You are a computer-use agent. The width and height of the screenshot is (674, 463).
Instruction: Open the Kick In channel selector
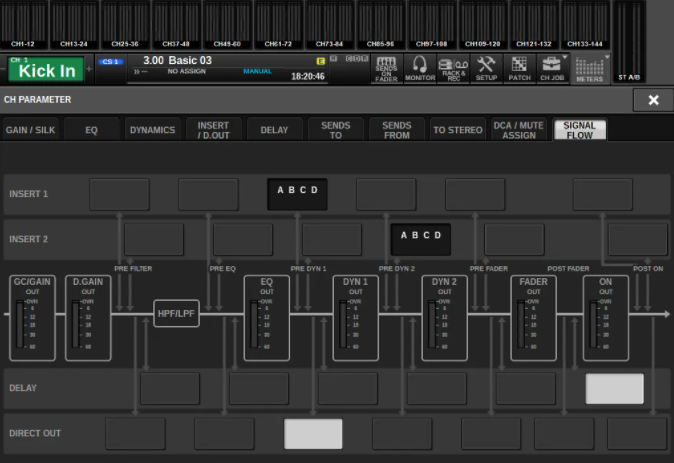46,68
